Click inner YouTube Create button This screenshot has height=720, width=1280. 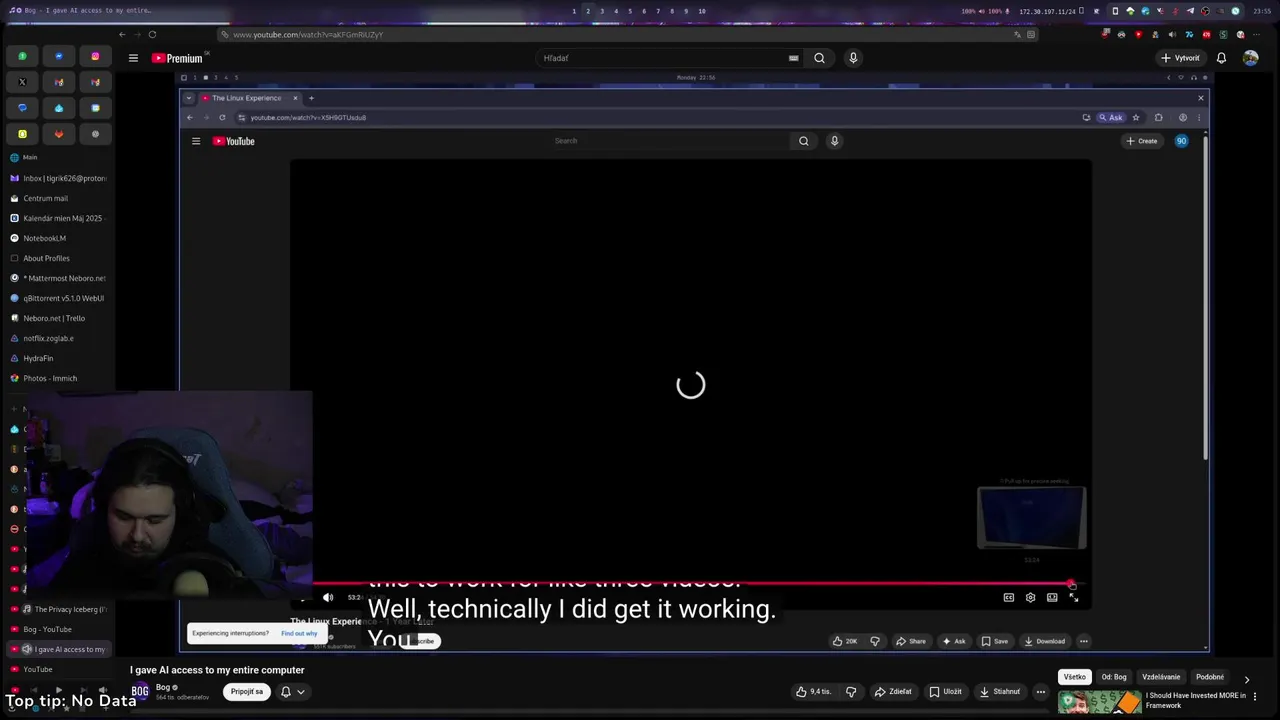click(1142, 141)
